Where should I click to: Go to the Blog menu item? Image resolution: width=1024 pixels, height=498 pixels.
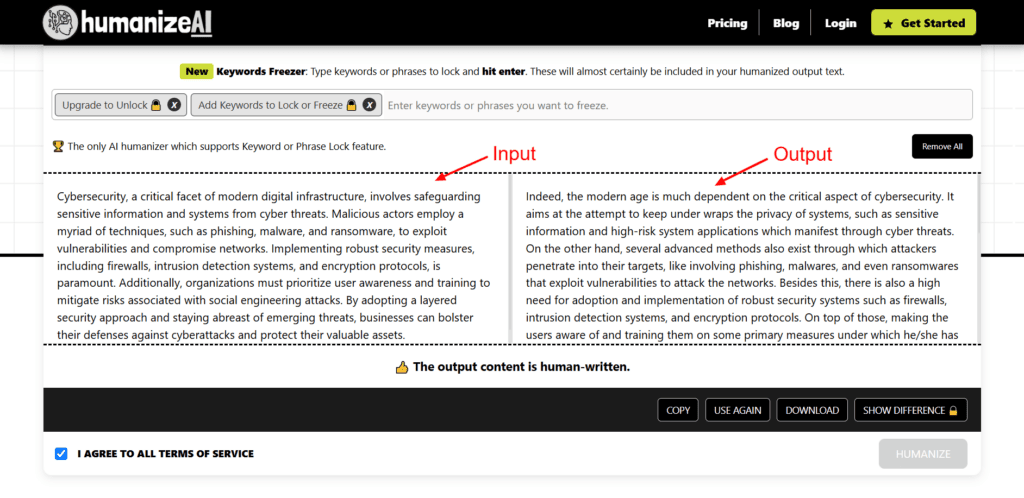786,23
